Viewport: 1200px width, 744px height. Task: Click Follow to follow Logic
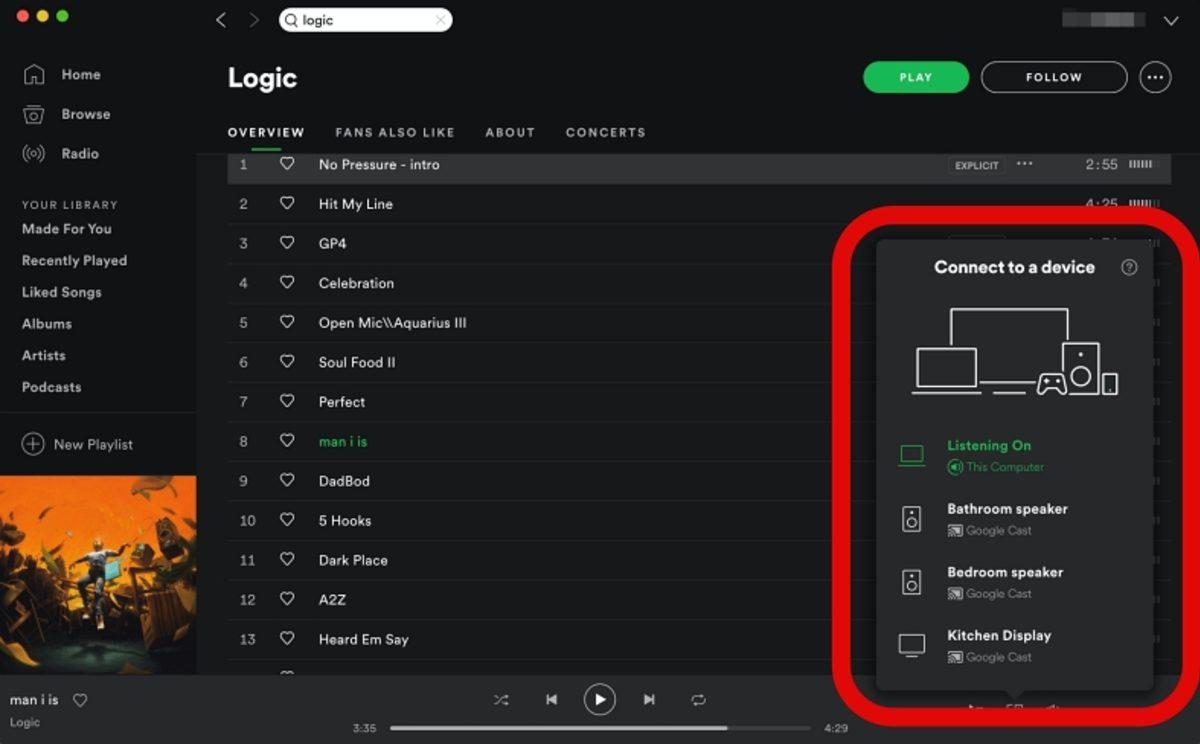coord(1053,77)
